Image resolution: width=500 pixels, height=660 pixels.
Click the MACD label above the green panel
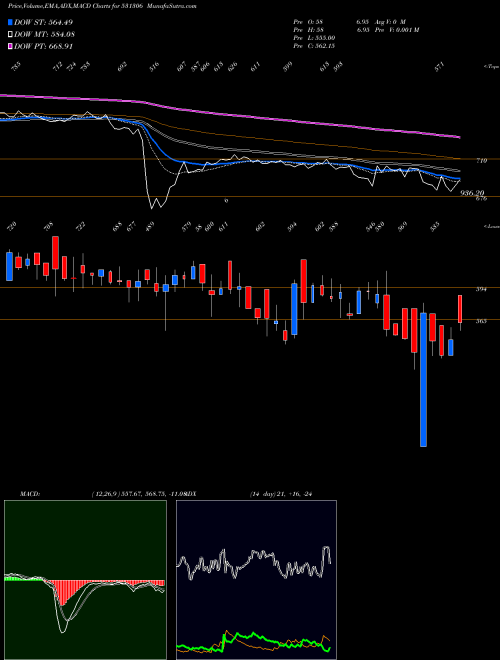[x=30, y=494]
